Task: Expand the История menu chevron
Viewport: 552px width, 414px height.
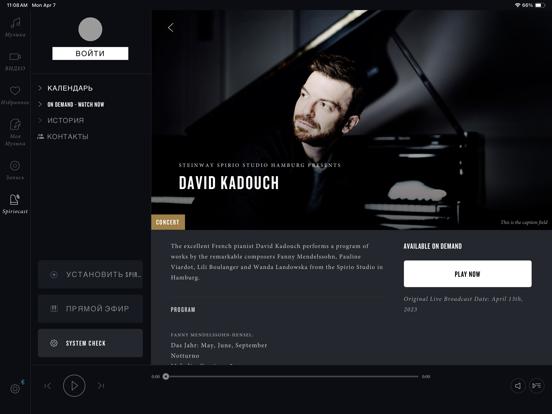Action: (x=40, y=120)
